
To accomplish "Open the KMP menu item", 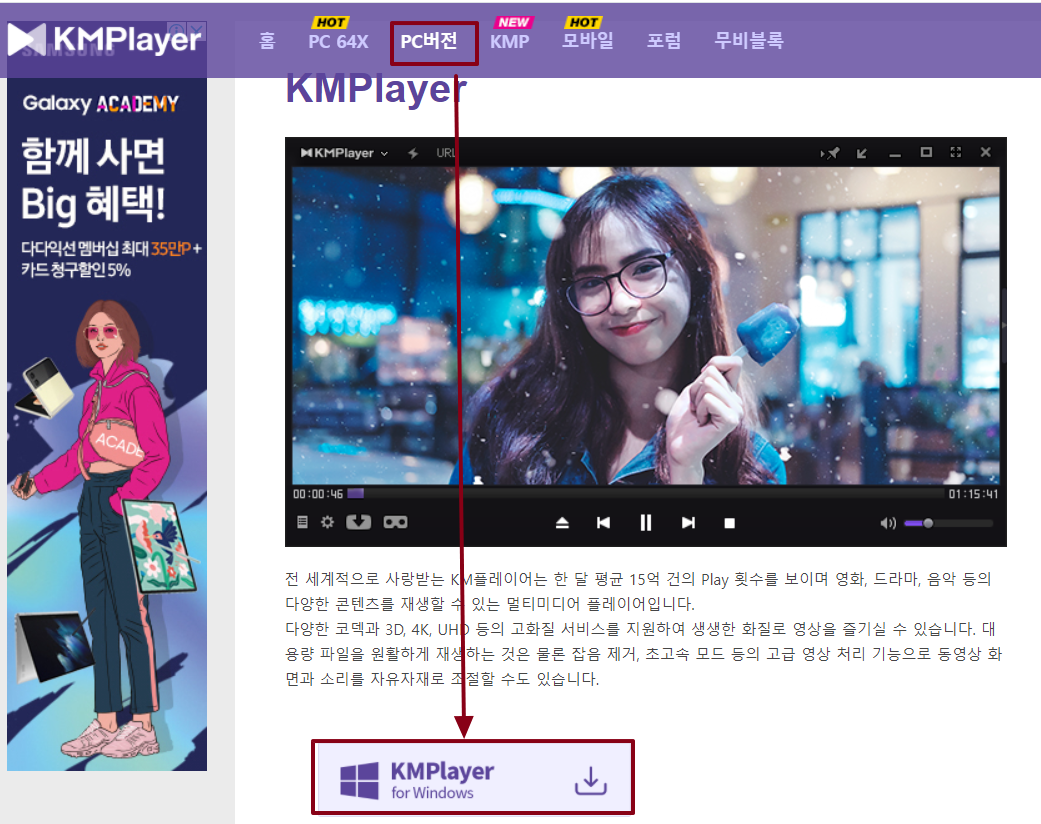I will coord(509,41).
